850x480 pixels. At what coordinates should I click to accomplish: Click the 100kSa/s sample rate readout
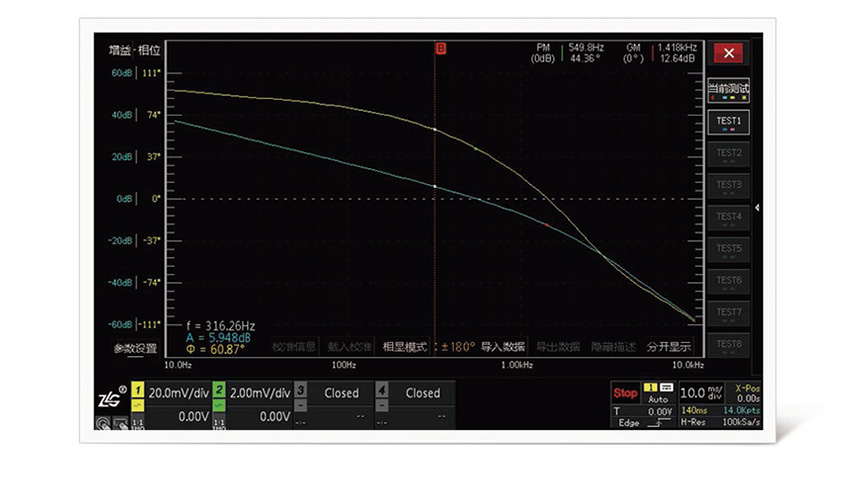[741, 422]
